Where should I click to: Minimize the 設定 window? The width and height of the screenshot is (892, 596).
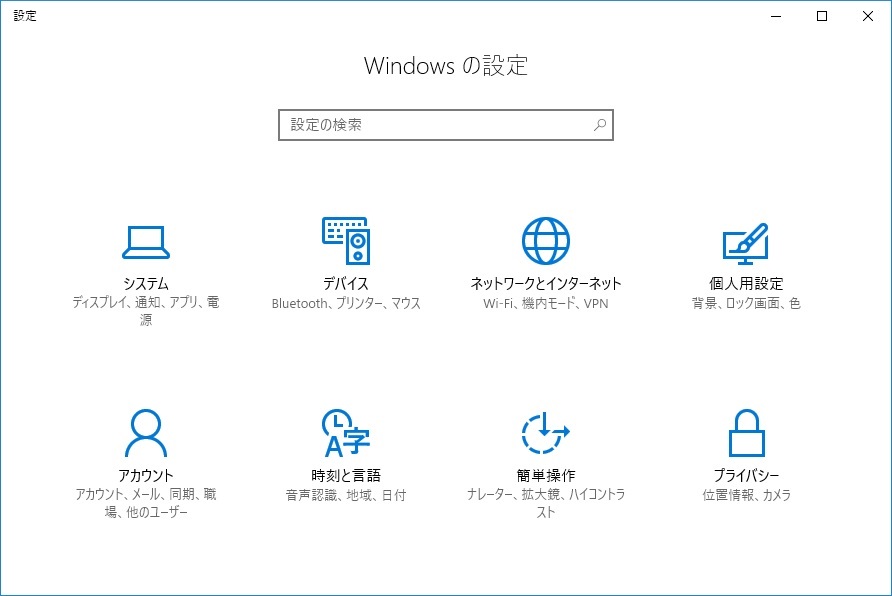click(776, 16)
